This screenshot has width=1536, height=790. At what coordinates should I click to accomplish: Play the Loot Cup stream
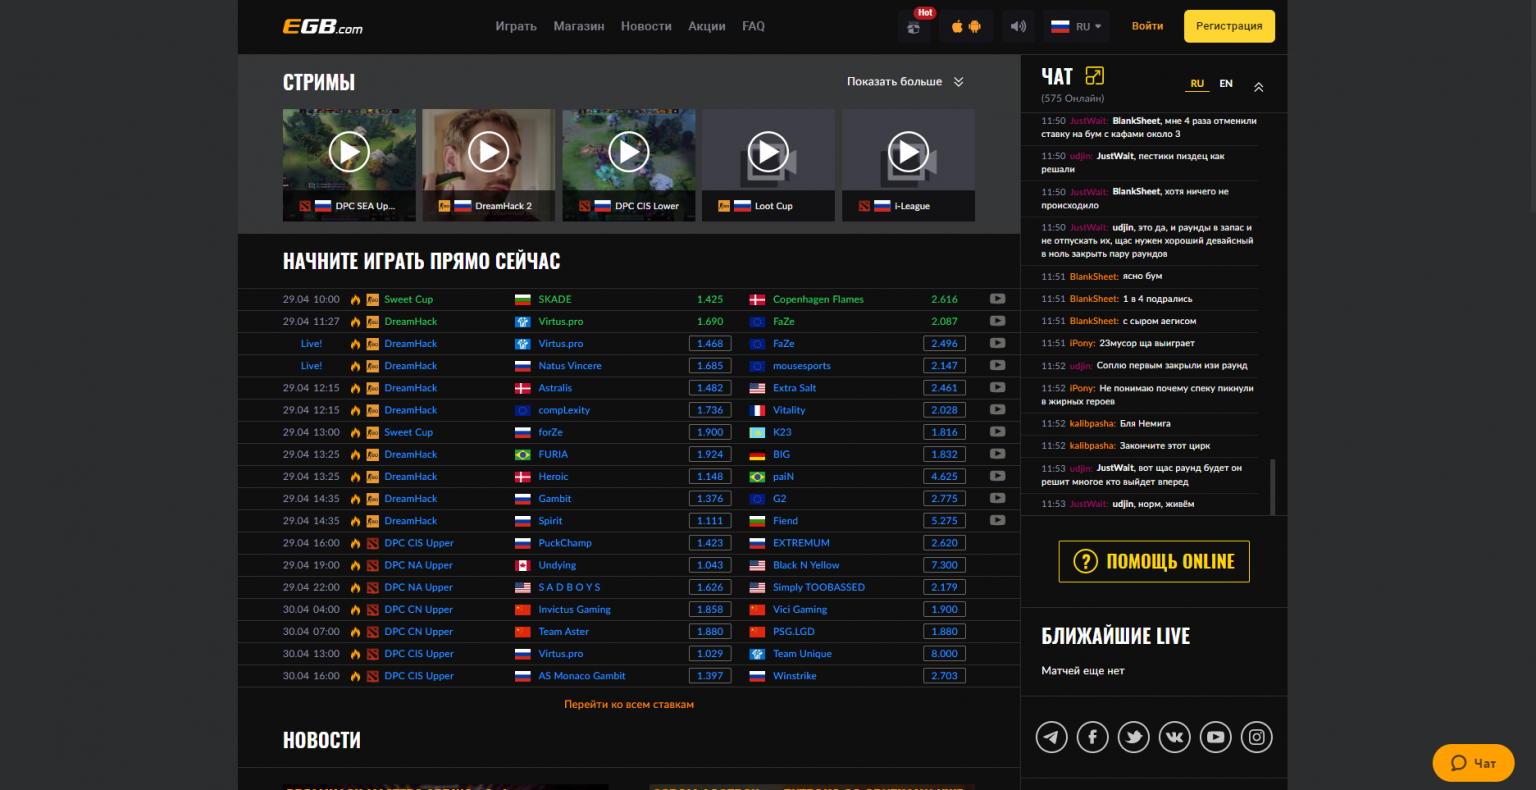(768, 152)
